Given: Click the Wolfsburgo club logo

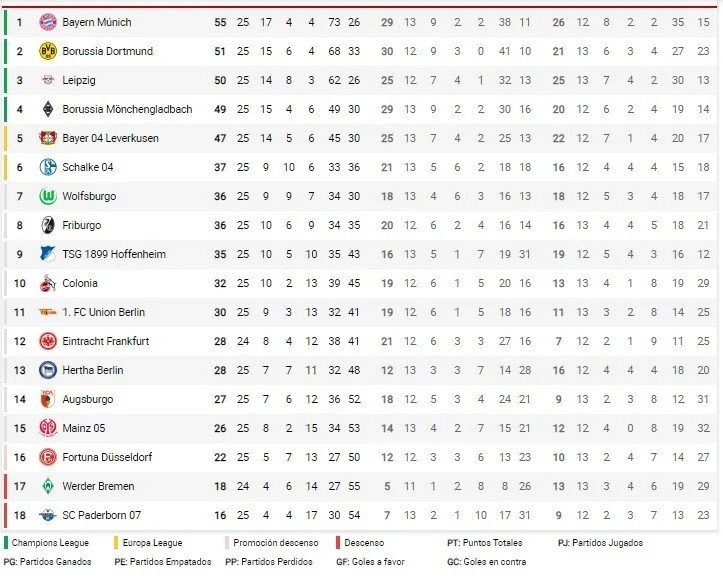Looking at the screenshot, I should [48, 196].
